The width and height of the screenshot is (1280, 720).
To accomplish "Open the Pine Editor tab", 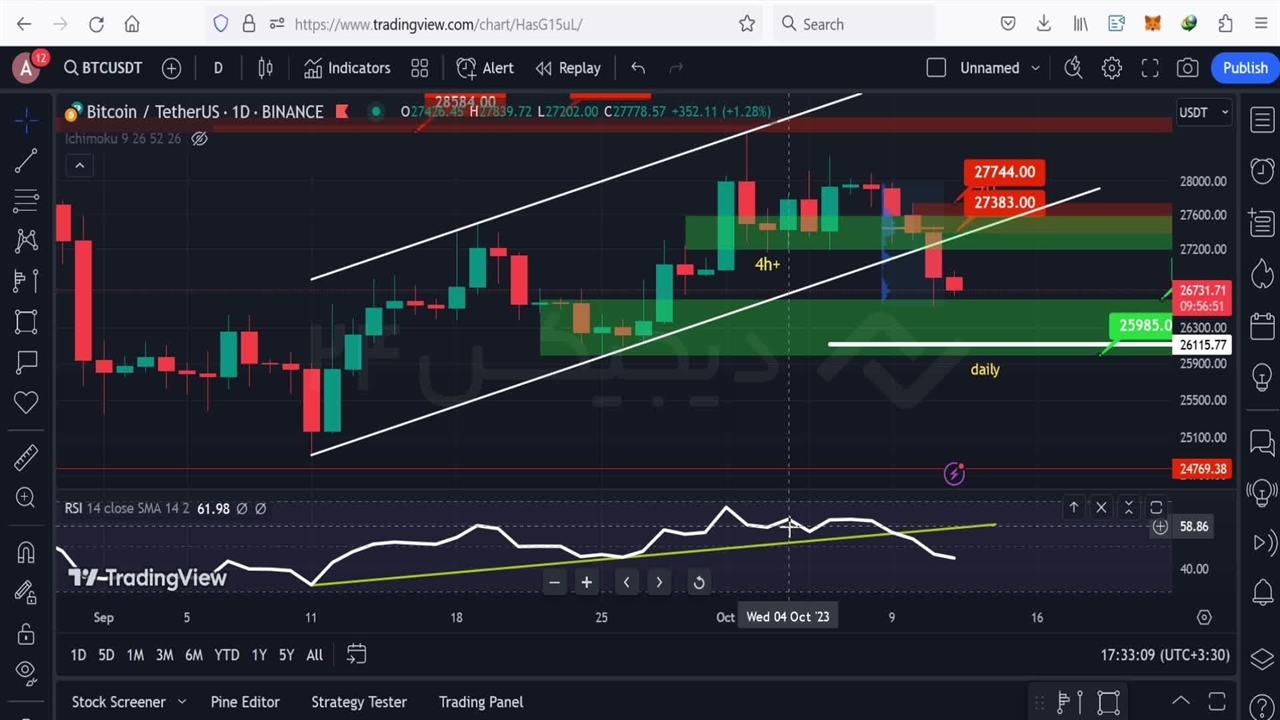I will 245,702.
